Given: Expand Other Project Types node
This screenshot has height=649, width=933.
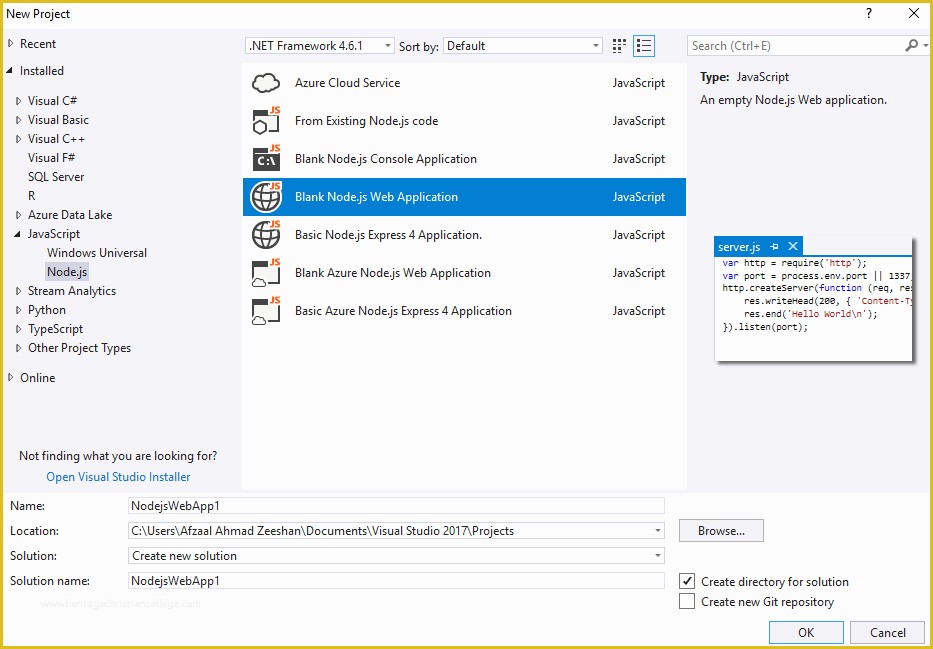Looking at the screenshot, I should pos(19,349).
